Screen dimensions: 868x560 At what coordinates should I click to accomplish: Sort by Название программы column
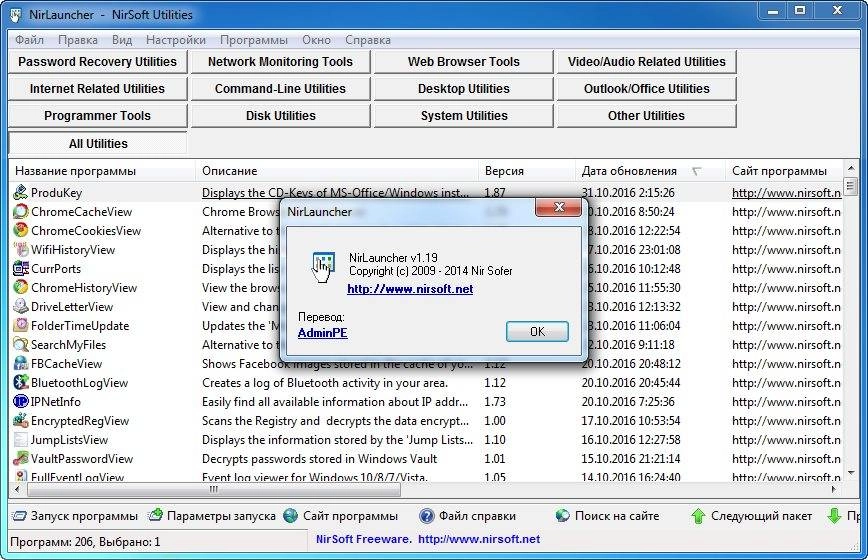102,171
